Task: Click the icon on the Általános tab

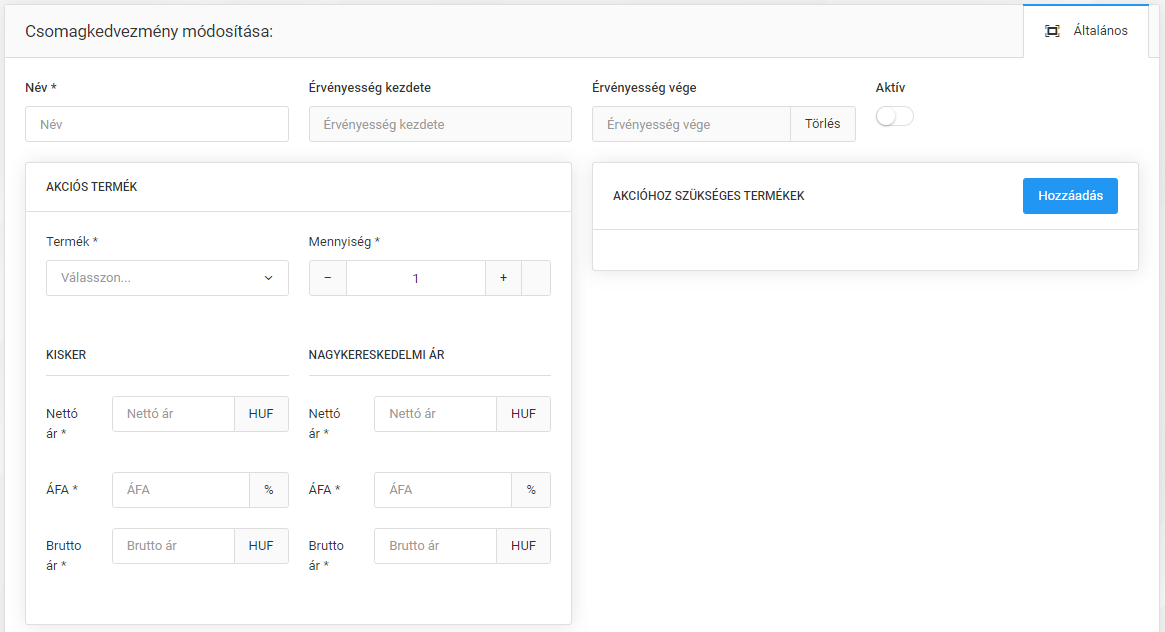Action: click(x=1052, y=31)
